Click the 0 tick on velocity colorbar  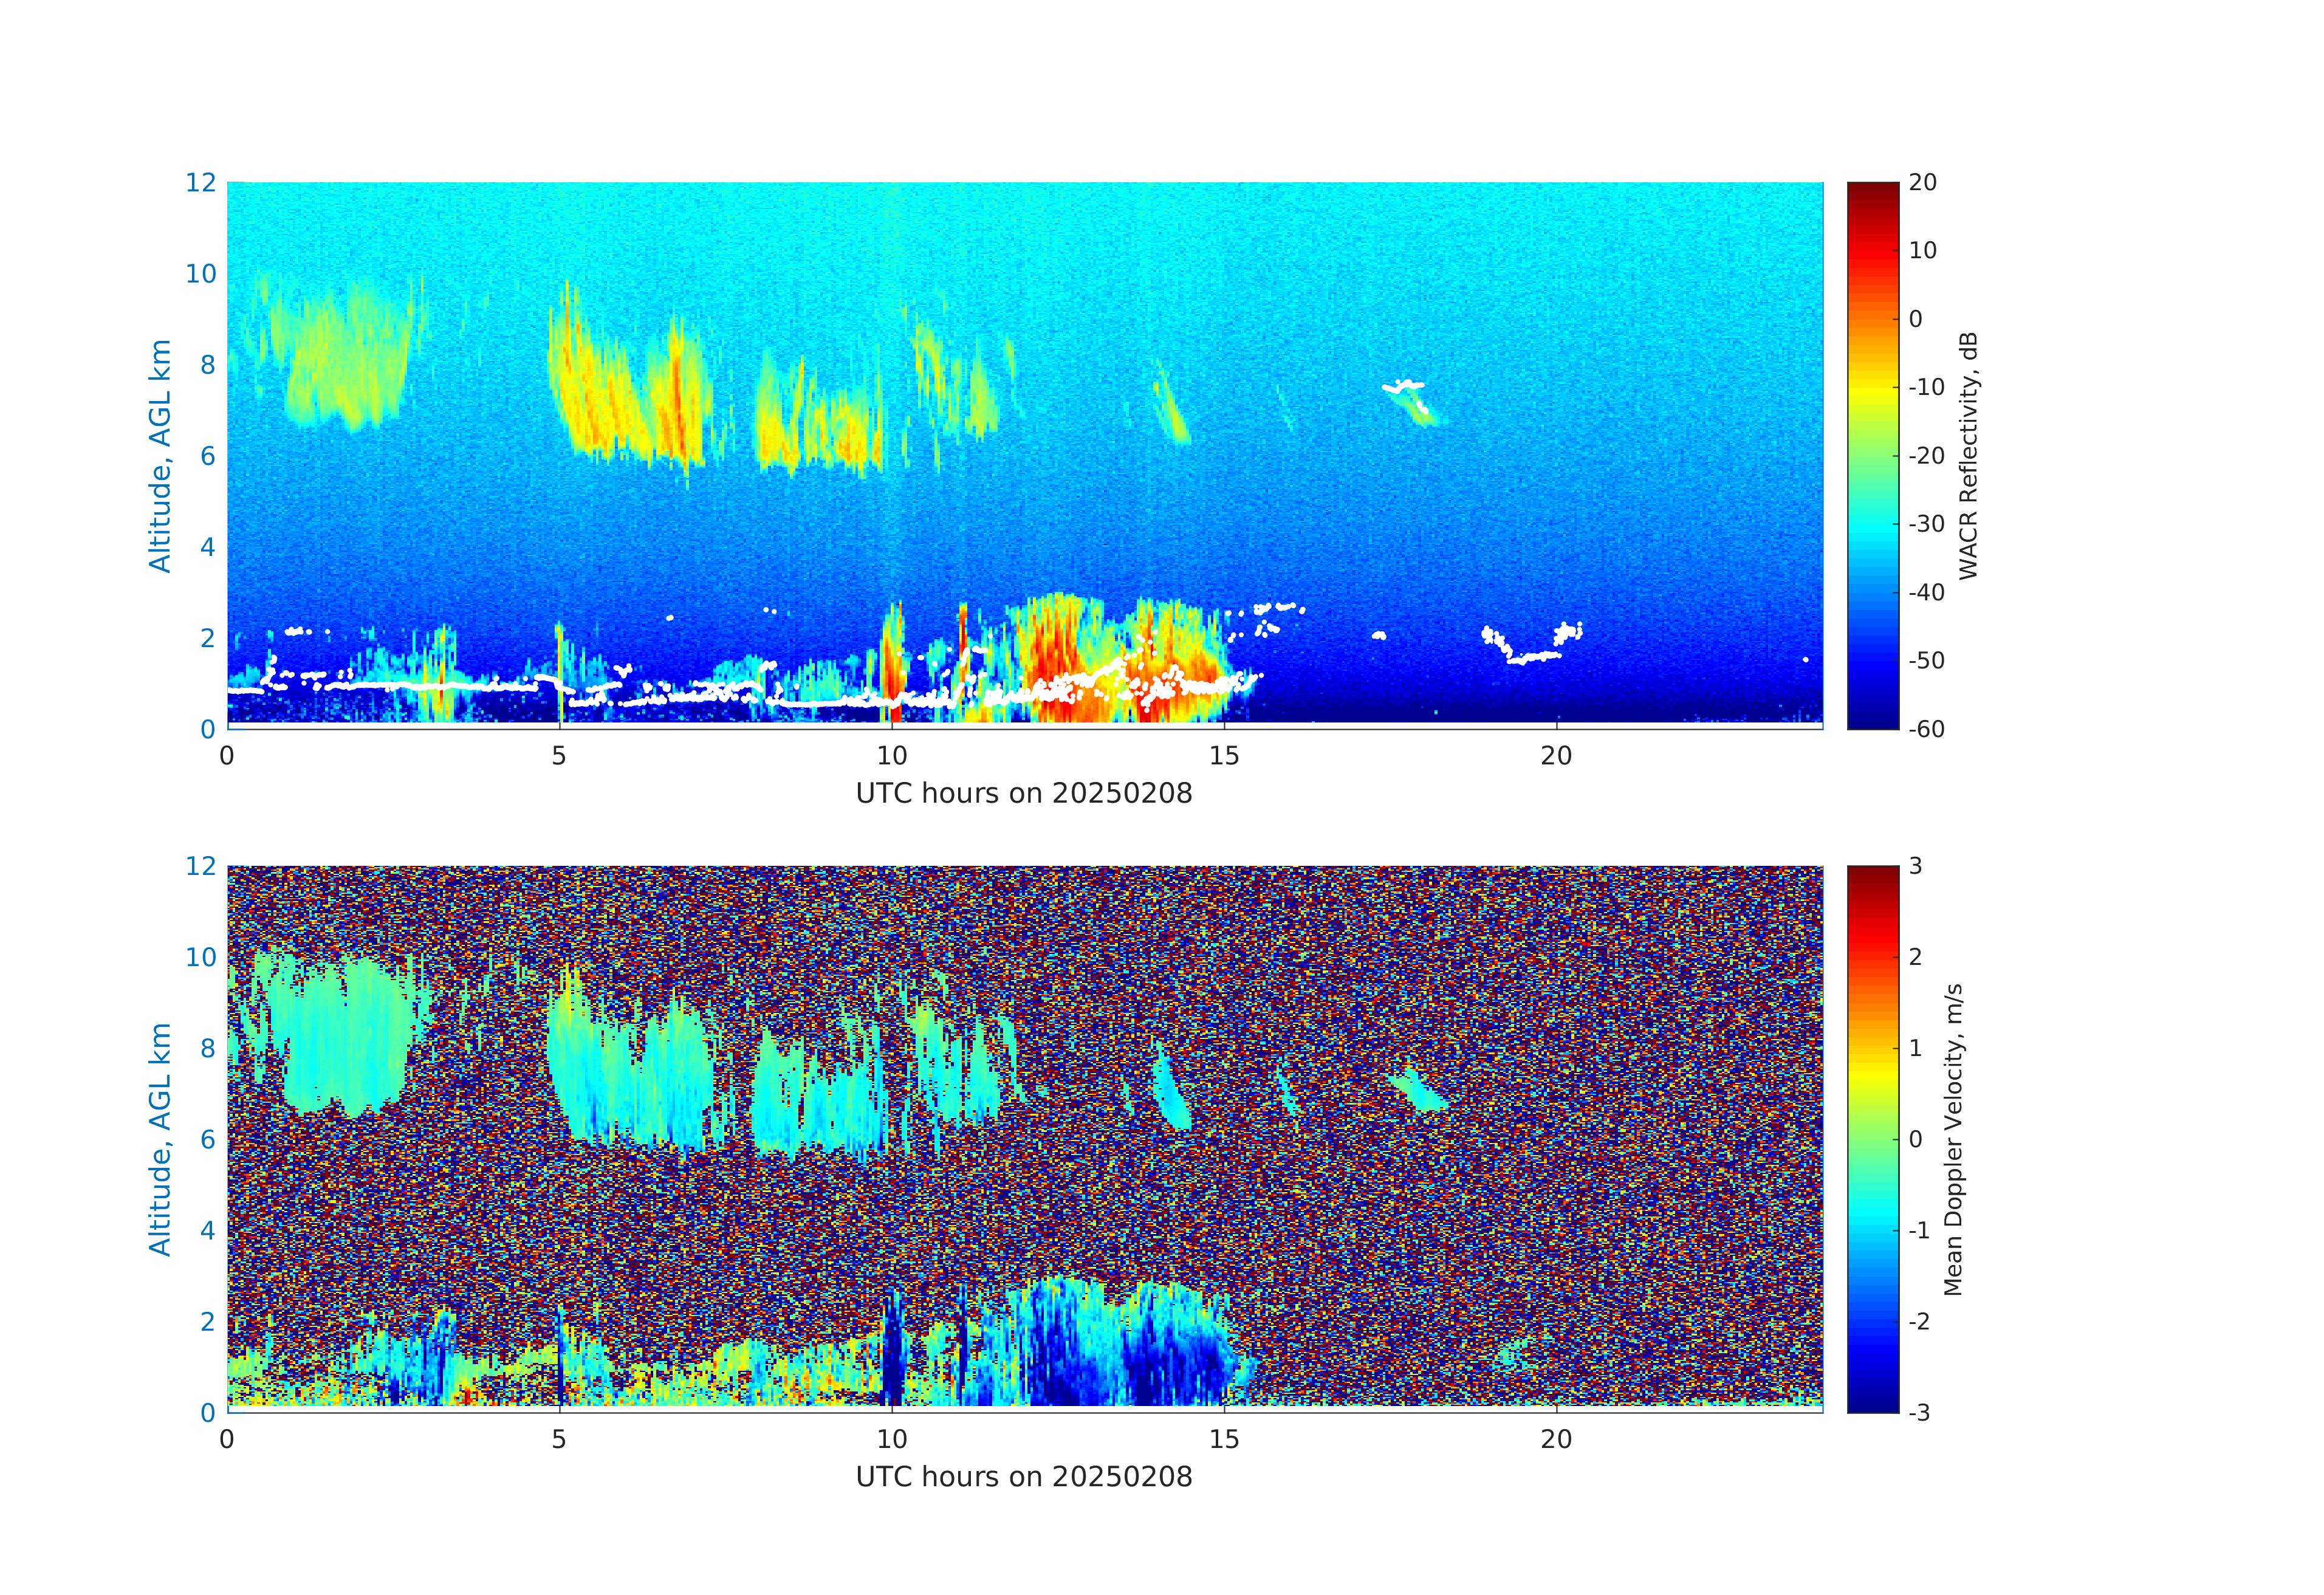click(1915, 1139)
